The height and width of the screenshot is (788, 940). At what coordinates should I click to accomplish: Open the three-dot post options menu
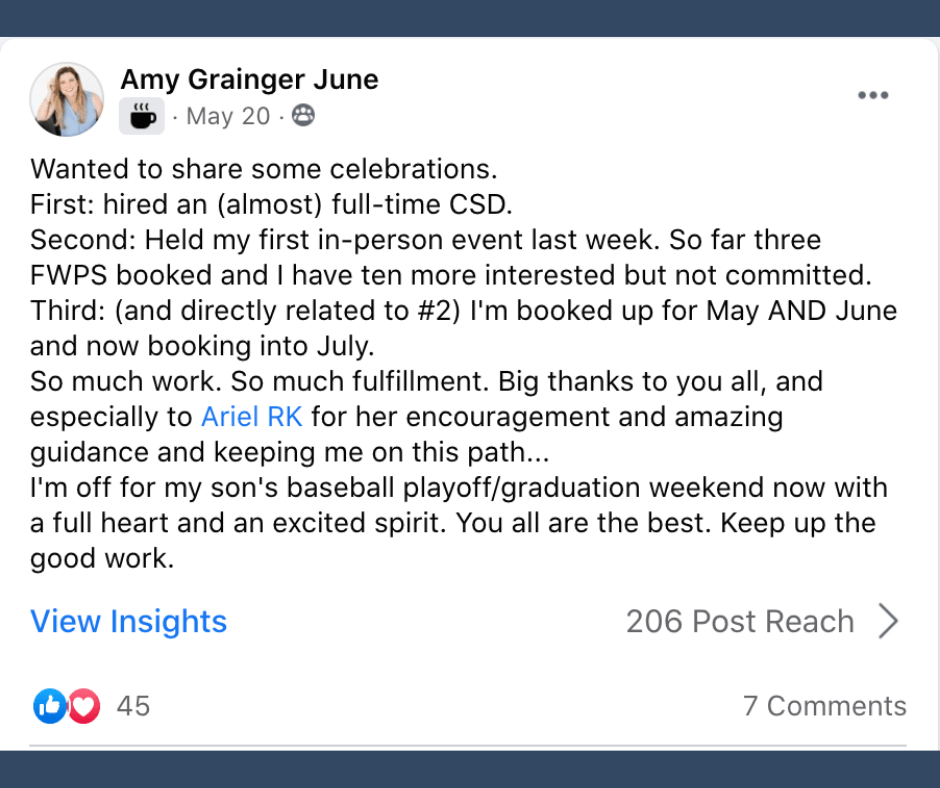point(873,95)
